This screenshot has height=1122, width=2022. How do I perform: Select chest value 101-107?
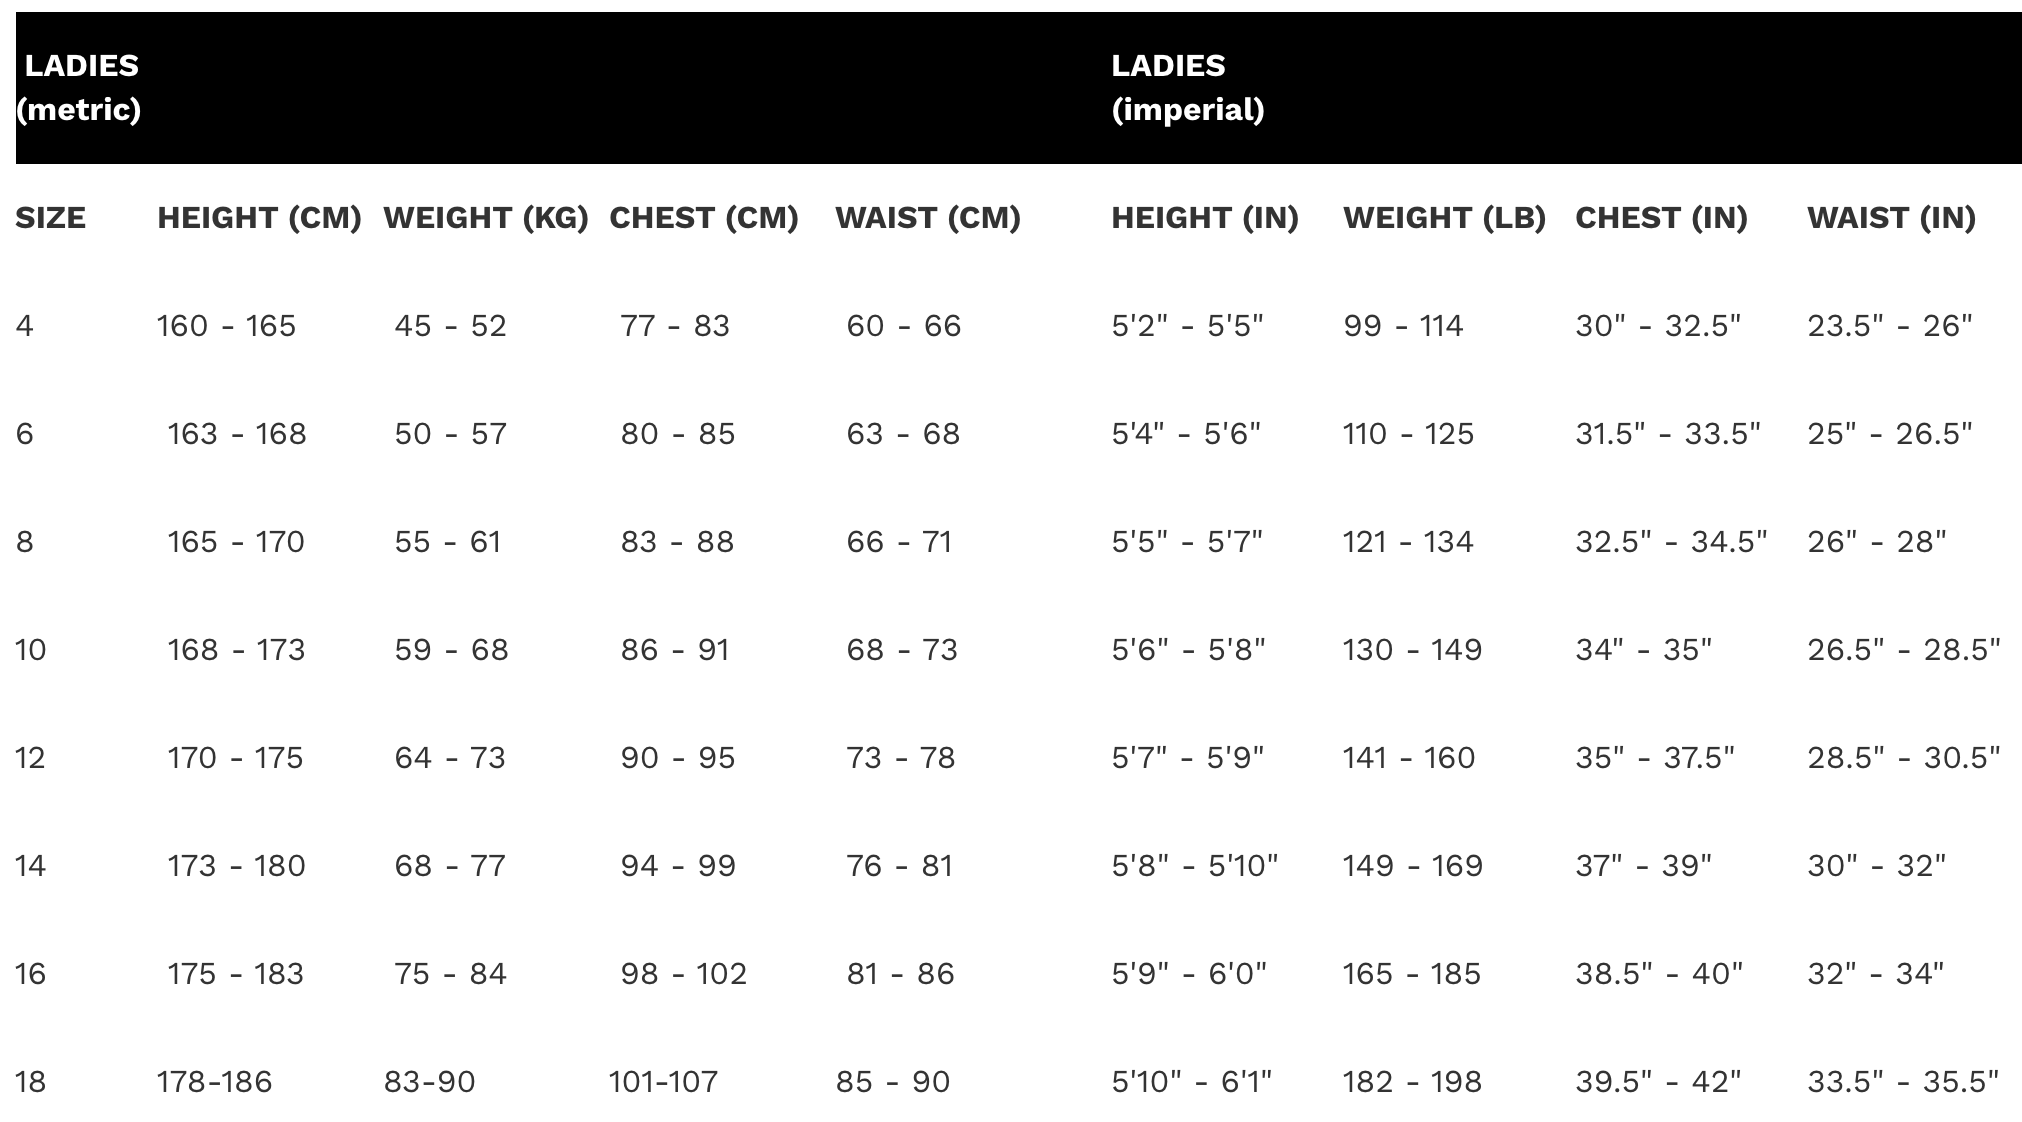coord(663,1082)
